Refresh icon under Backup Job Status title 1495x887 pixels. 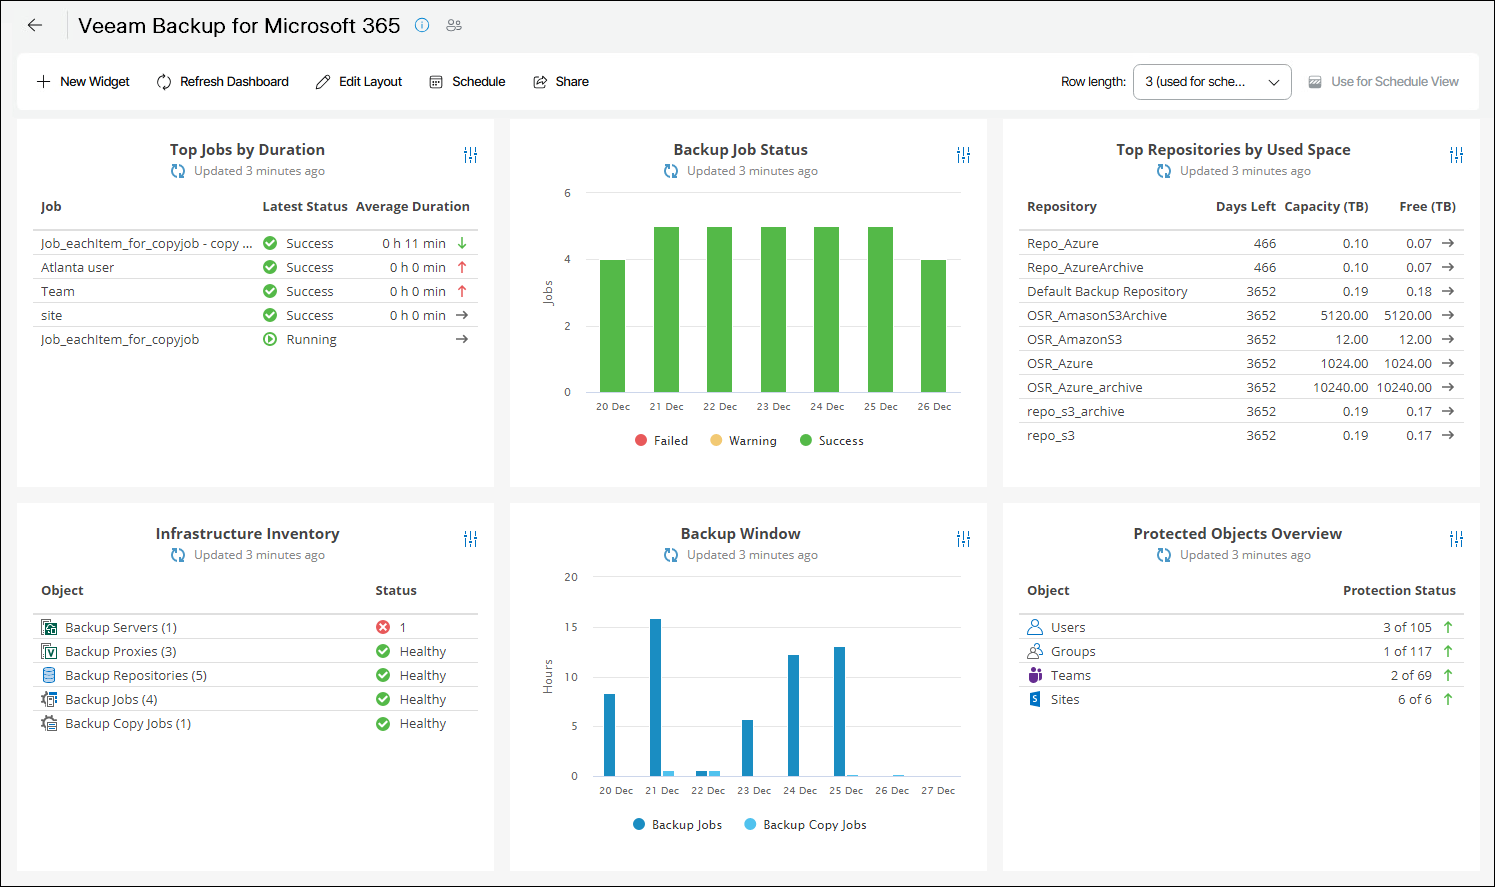point(671,171)
